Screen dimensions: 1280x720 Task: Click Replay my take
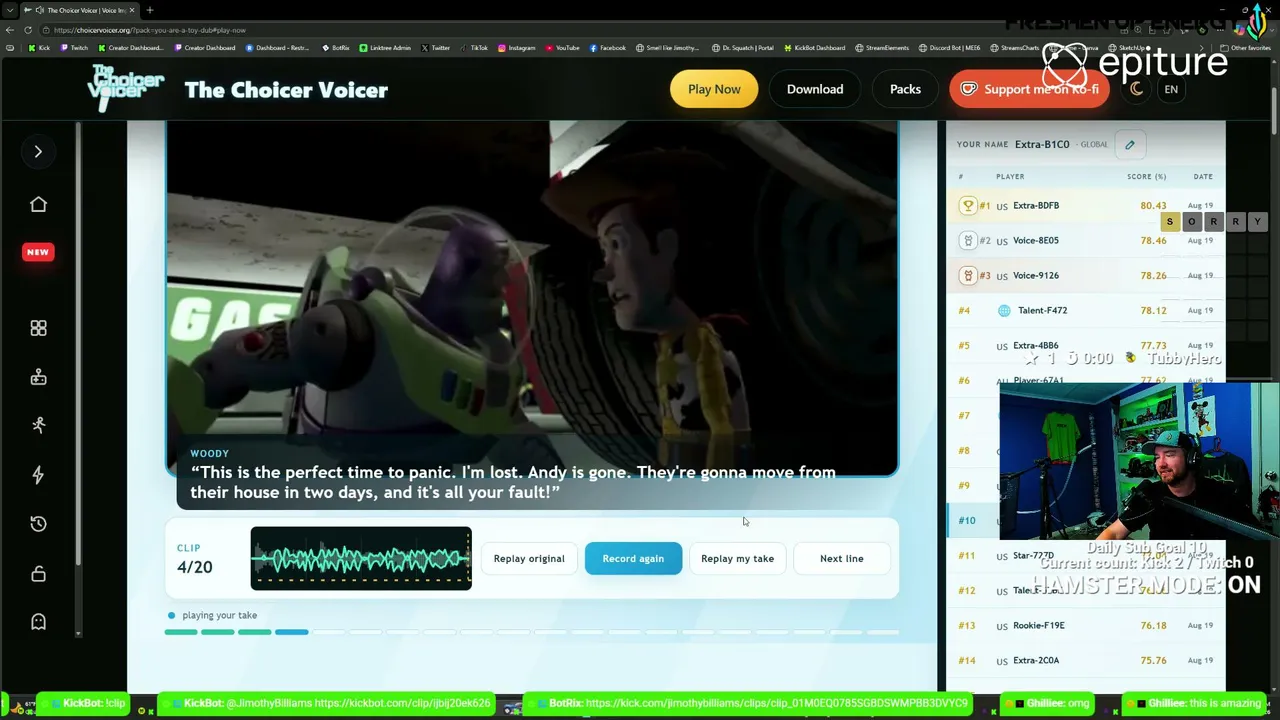(737, 559)
